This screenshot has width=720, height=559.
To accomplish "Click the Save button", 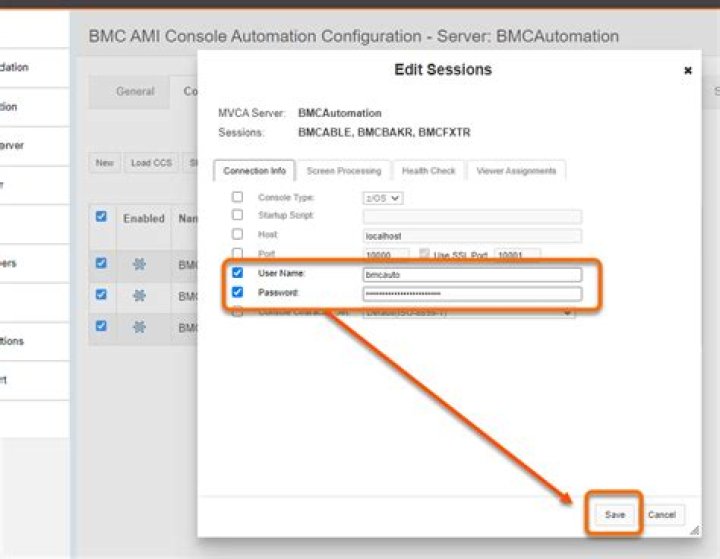I will point(615,514).
